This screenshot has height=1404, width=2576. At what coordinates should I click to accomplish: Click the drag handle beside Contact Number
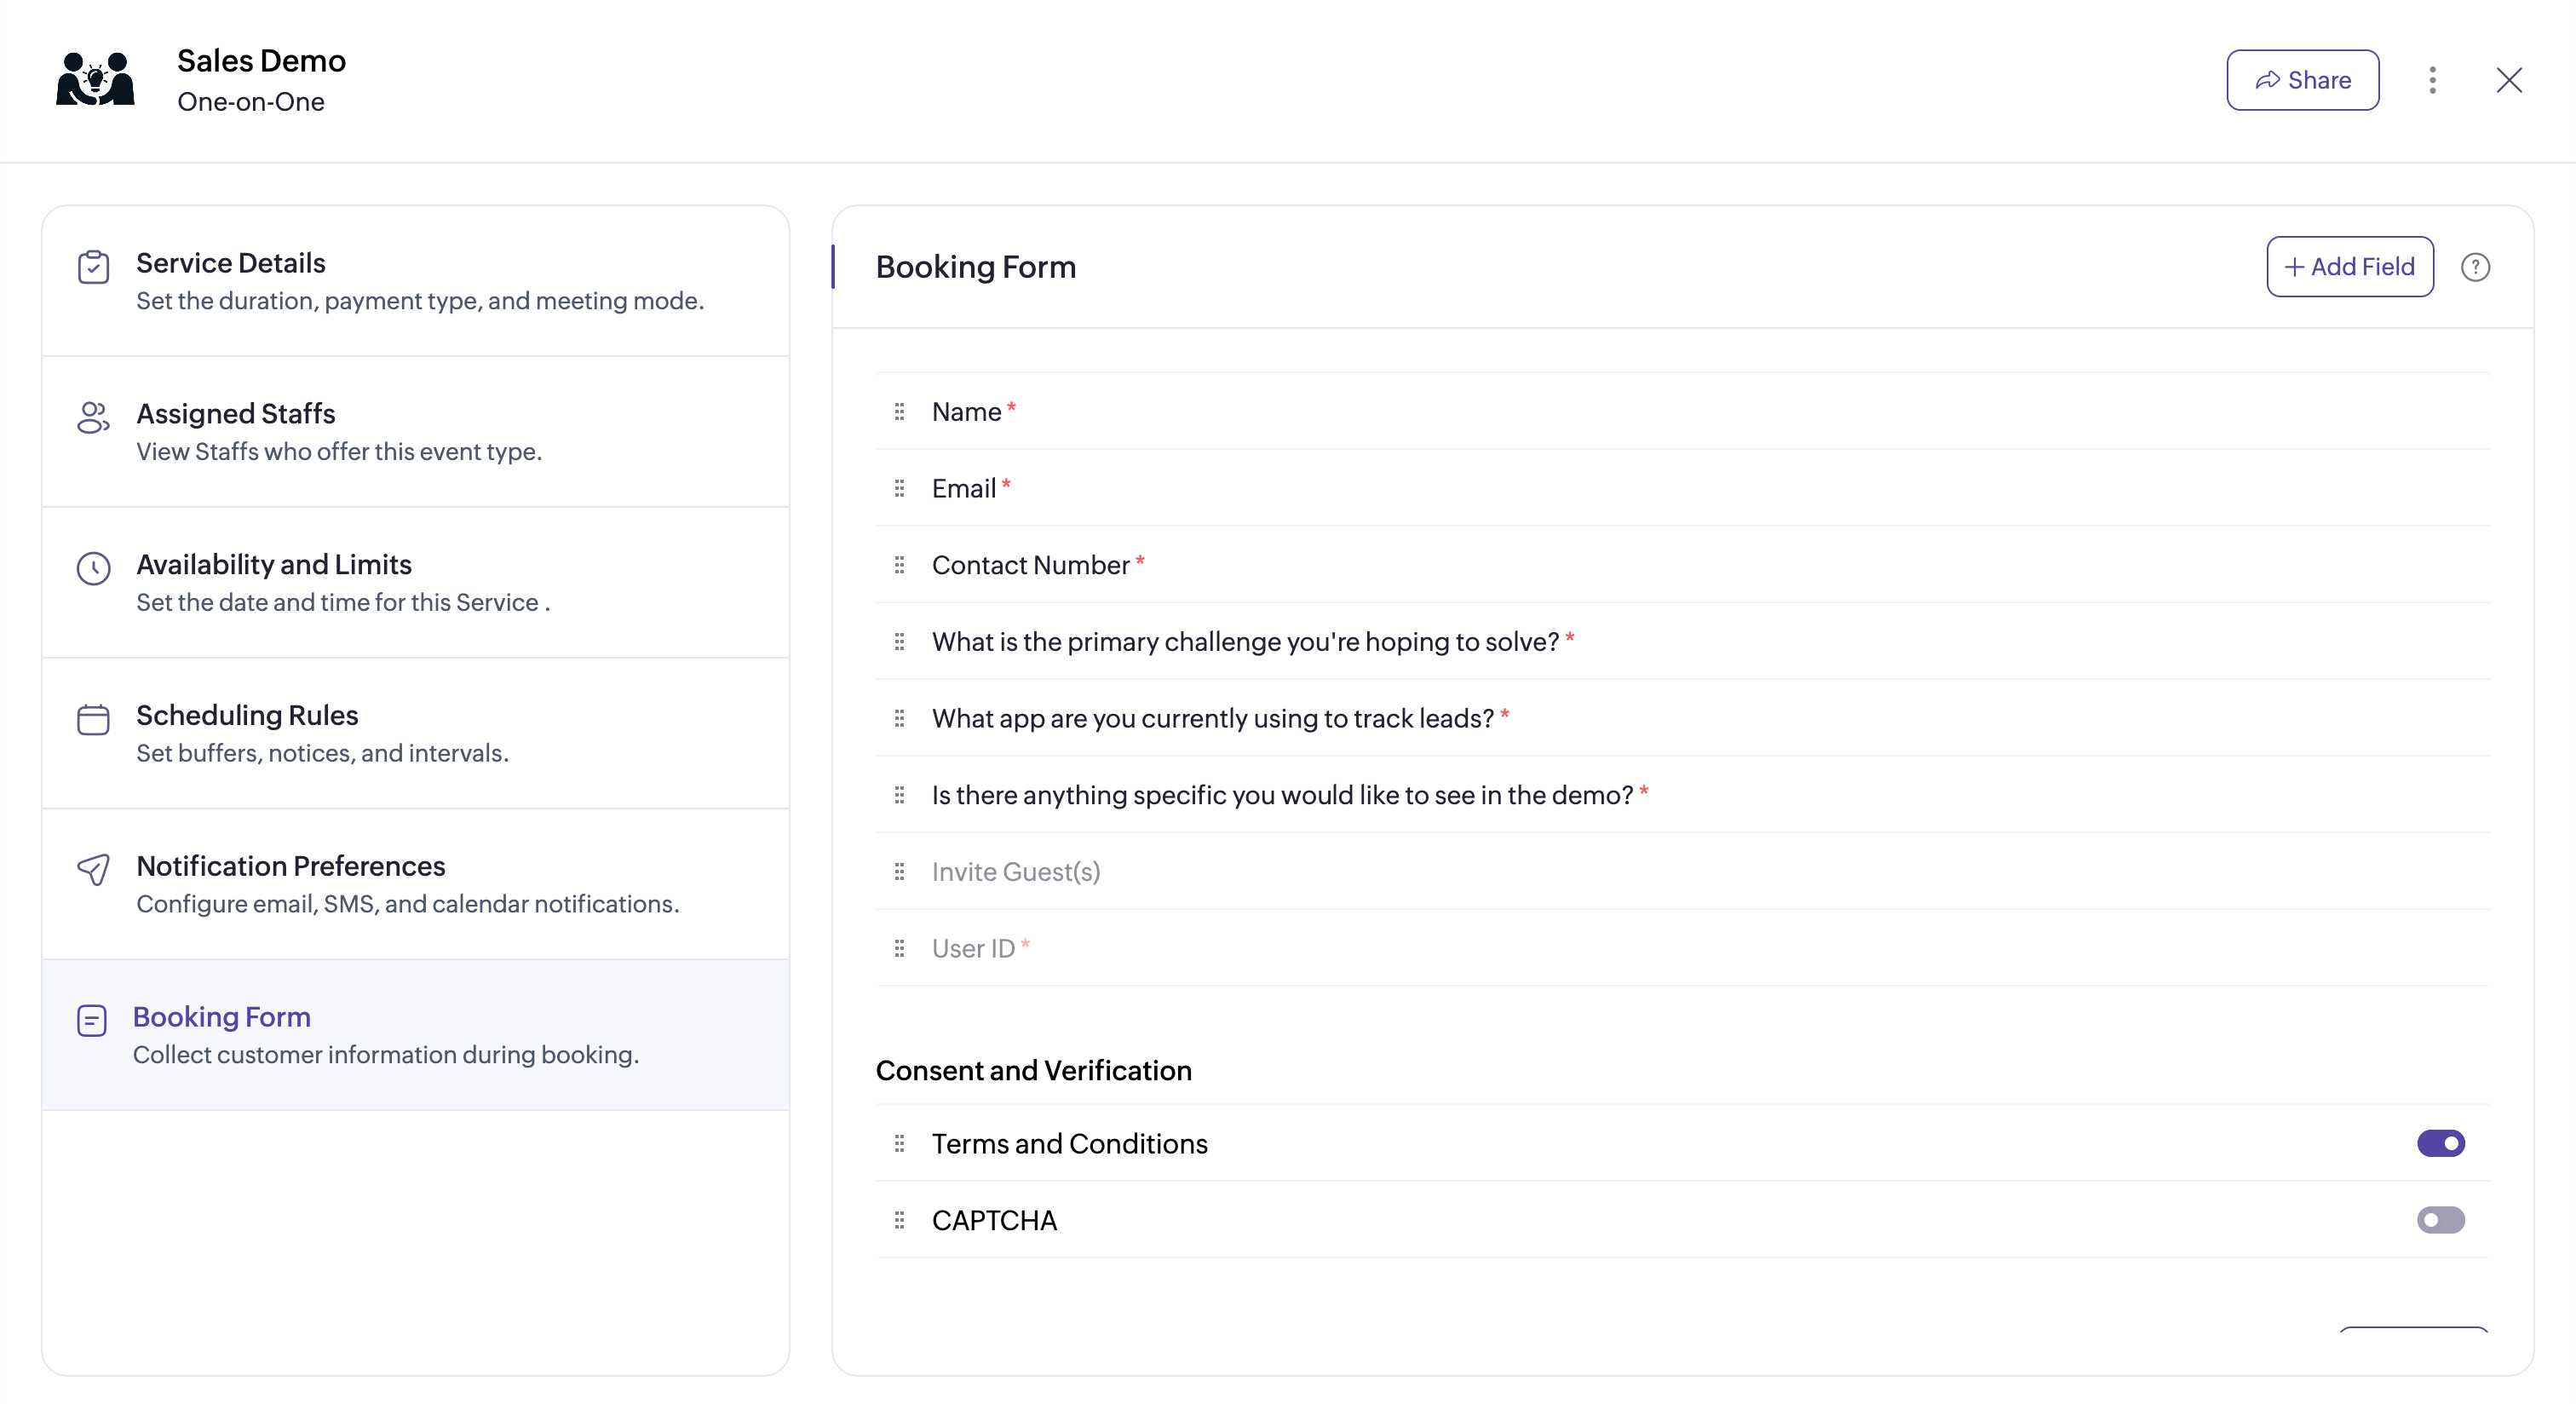(899, 565)
